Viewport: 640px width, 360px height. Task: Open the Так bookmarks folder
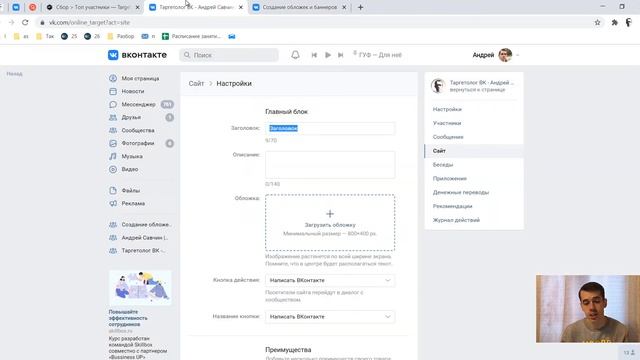(x=45, y=36)
